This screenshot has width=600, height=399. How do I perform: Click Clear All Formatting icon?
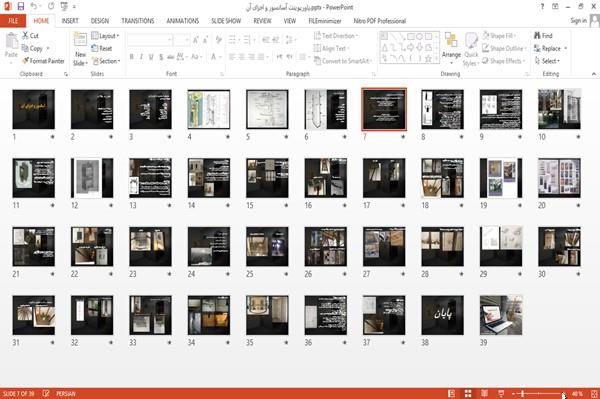pos(218,40)
